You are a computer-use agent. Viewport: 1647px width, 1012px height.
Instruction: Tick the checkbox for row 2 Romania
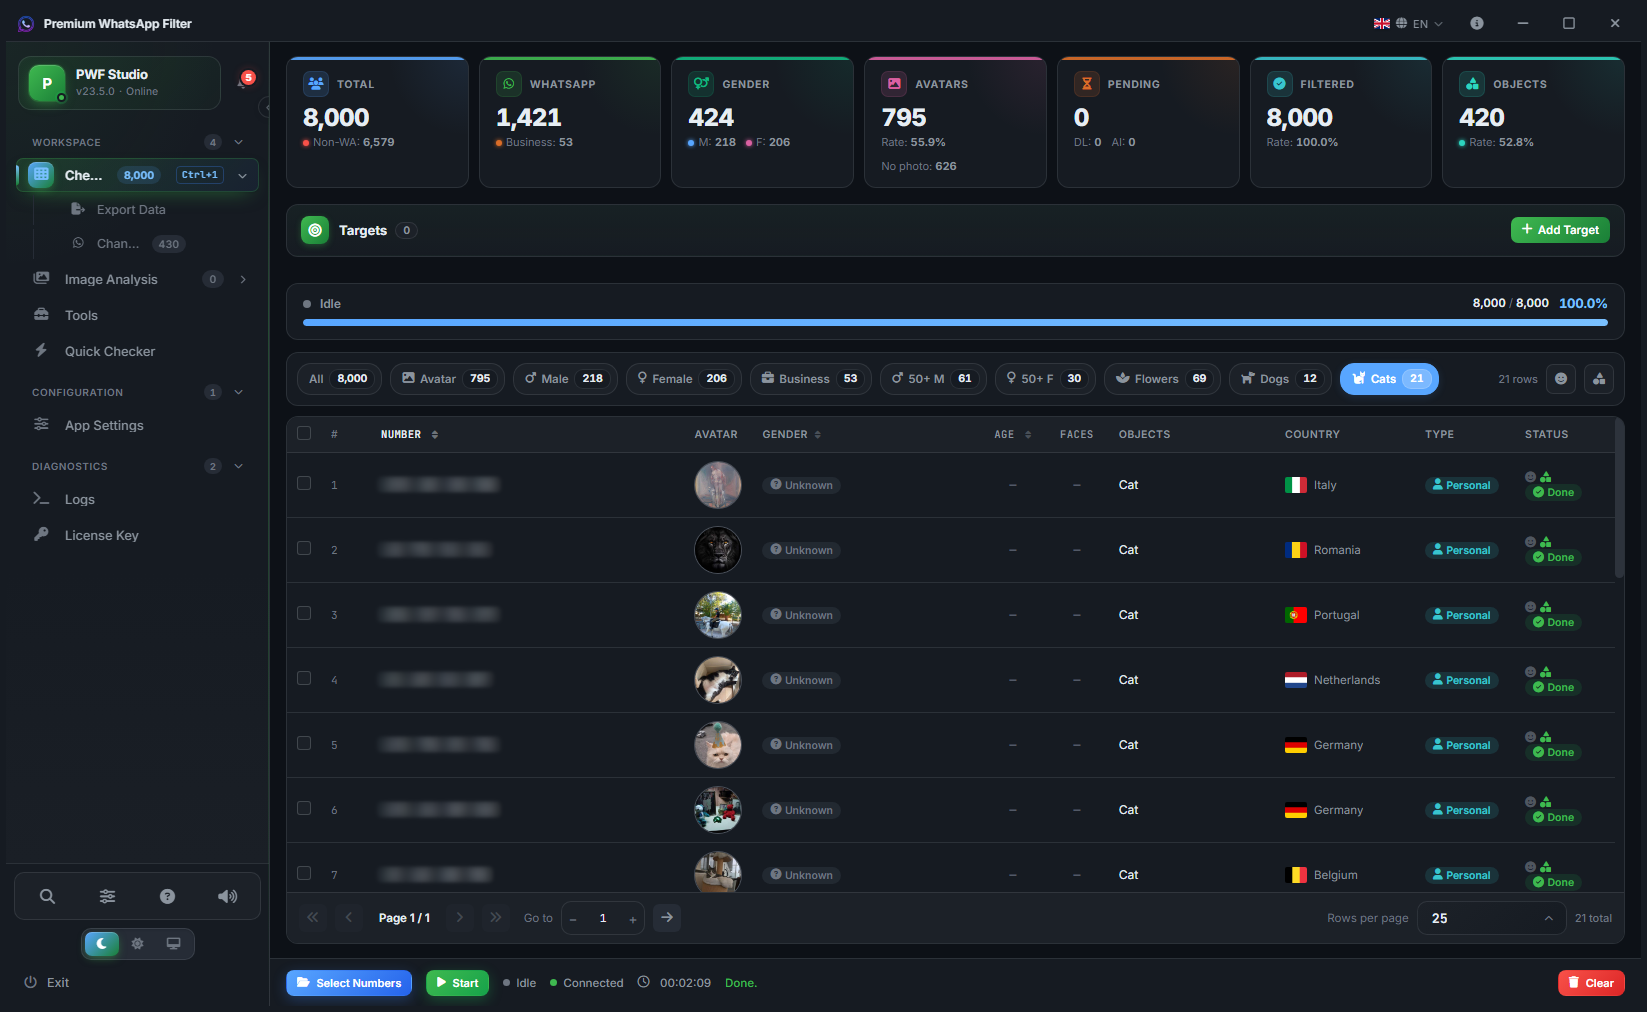(x=304, y=548)
